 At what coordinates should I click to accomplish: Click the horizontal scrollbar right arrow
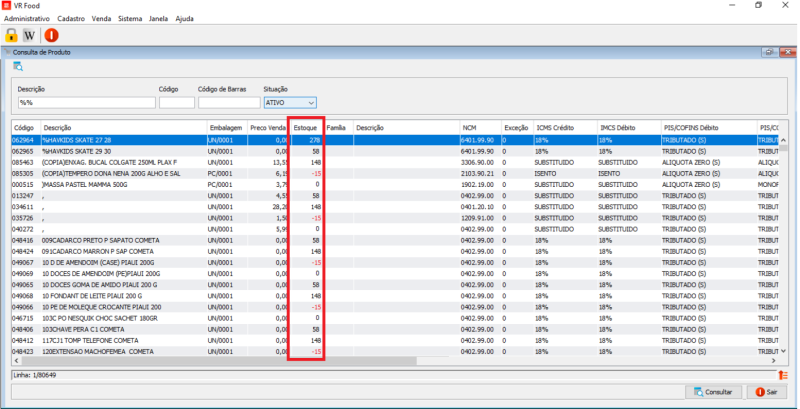point(774,361)
